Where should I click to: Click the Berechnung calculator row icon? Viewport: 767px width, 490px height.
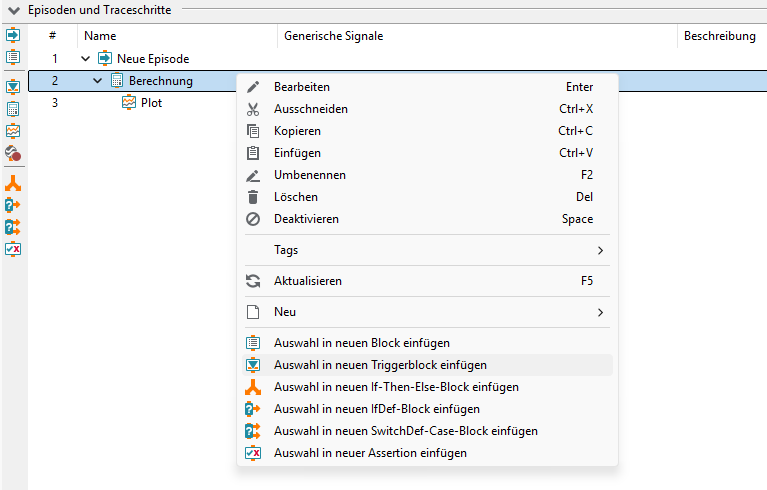pyautogui.click(x=117, y=81)
